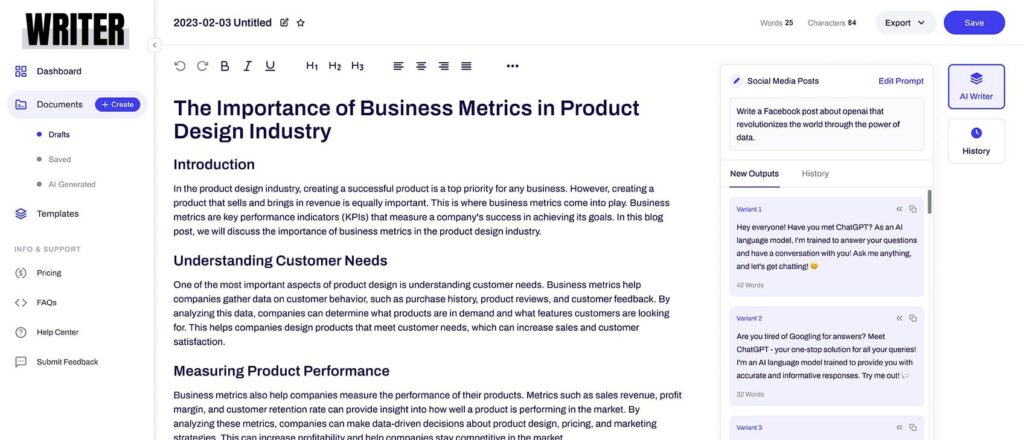The height and width of the screenshot is (440, 1024).
Task: Insert Variant 2 into the document
Action: [x=899, y=318]
